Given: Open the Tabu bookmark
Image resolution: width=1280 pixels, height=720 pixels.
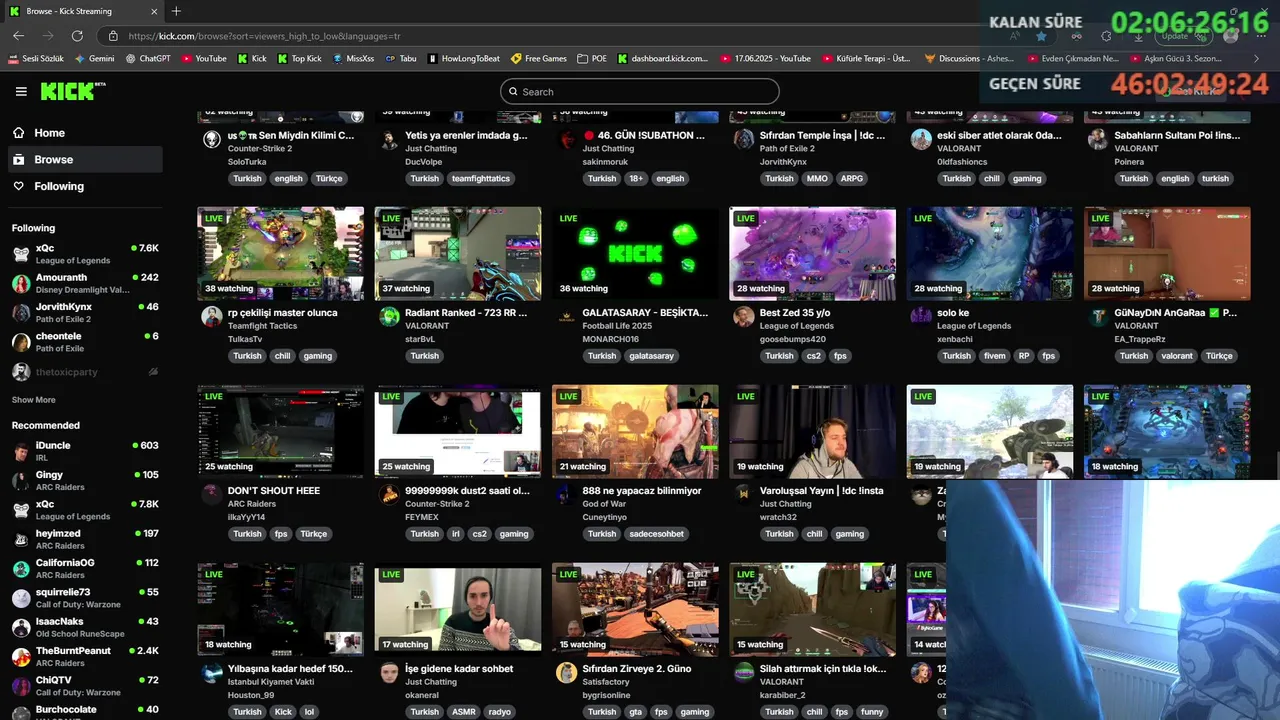Looking at the screenshot, I should click(401, 59).
